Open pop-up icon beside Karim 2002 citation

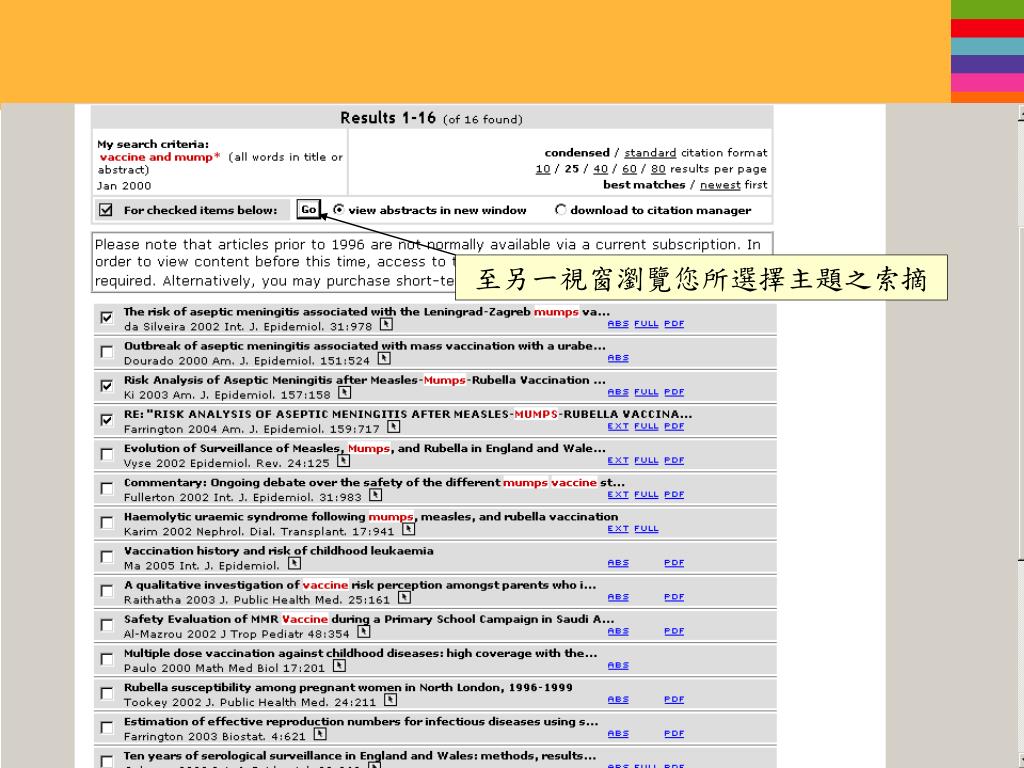pyautogui.click(x=408, y=529)
